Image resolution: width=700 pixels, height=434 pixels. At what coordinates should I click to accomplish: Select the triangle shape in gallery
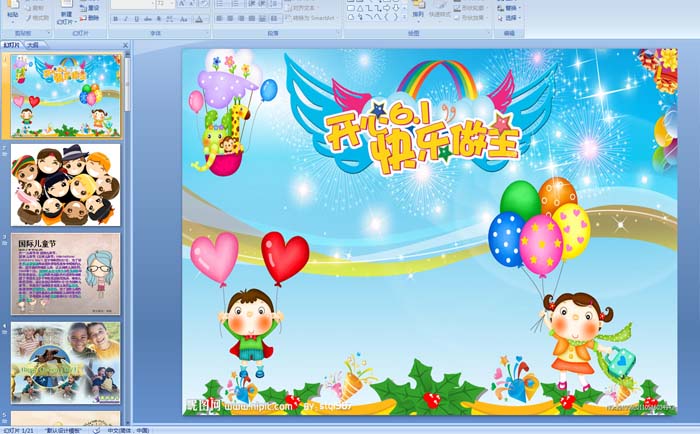[x=360, y=8]
